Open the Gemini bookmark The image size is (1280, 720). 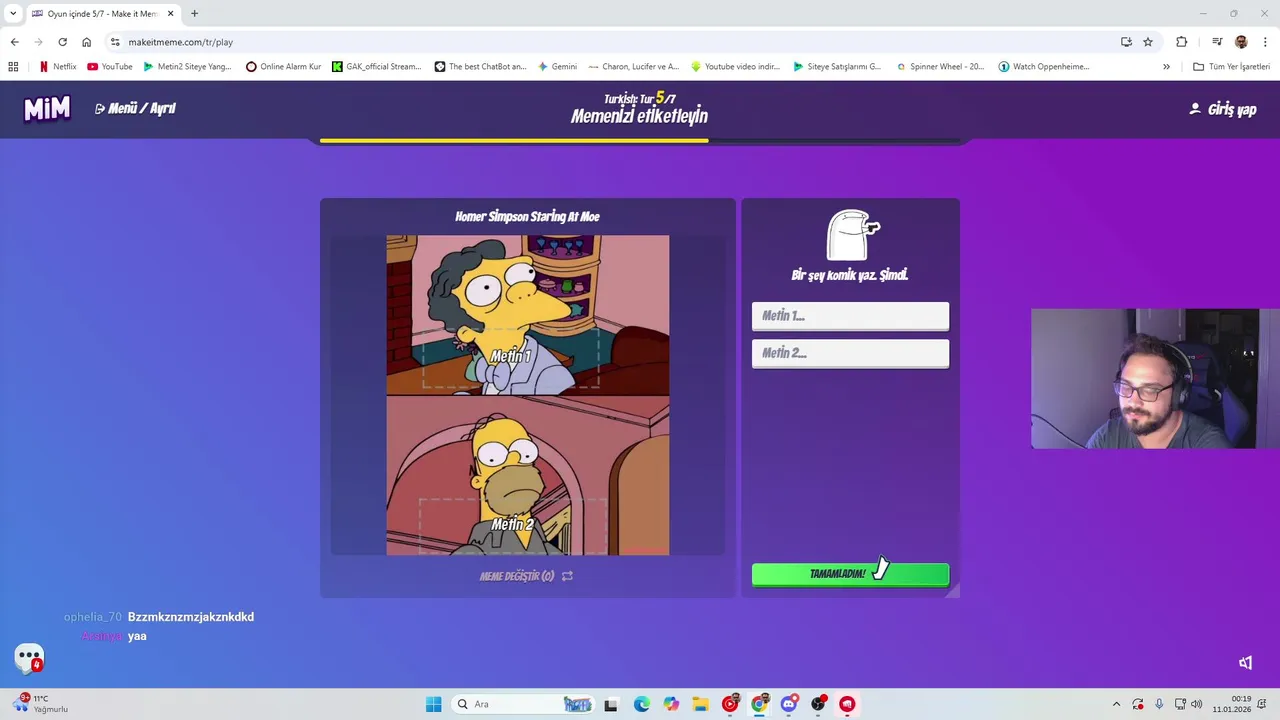pyautogui.click(x=557, y=67)
